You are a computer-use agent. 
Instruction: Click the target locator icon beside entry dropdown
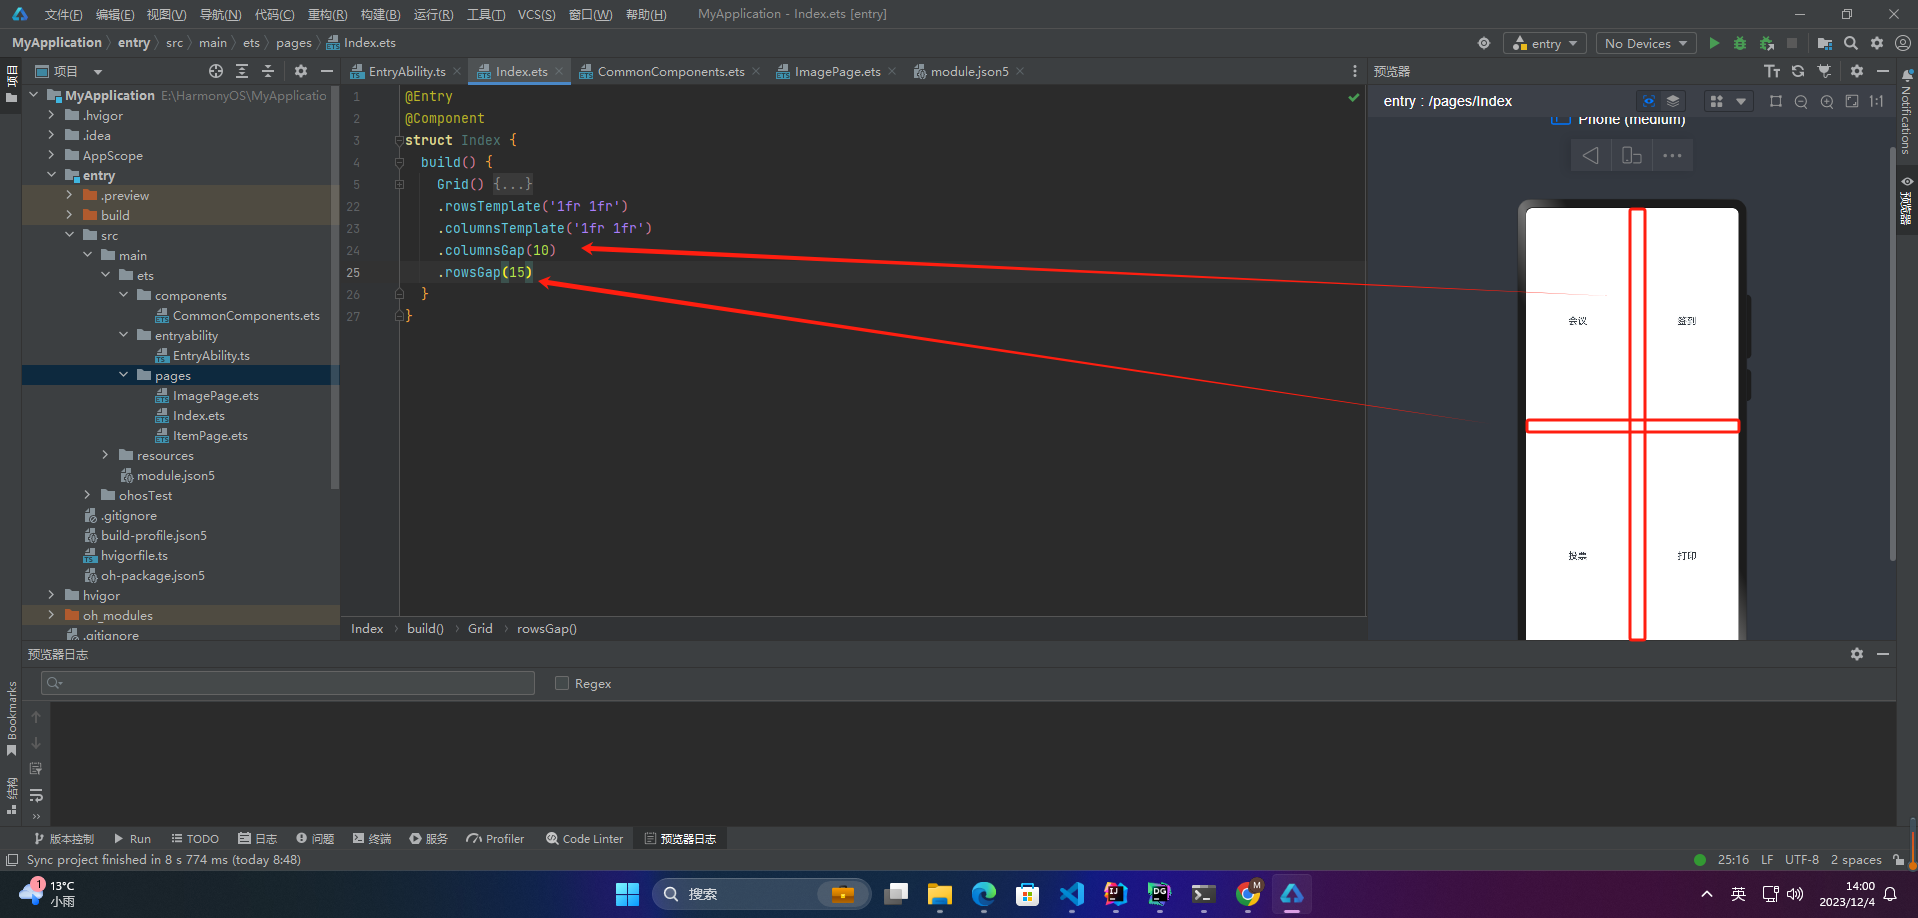(x=1484, y=43)
